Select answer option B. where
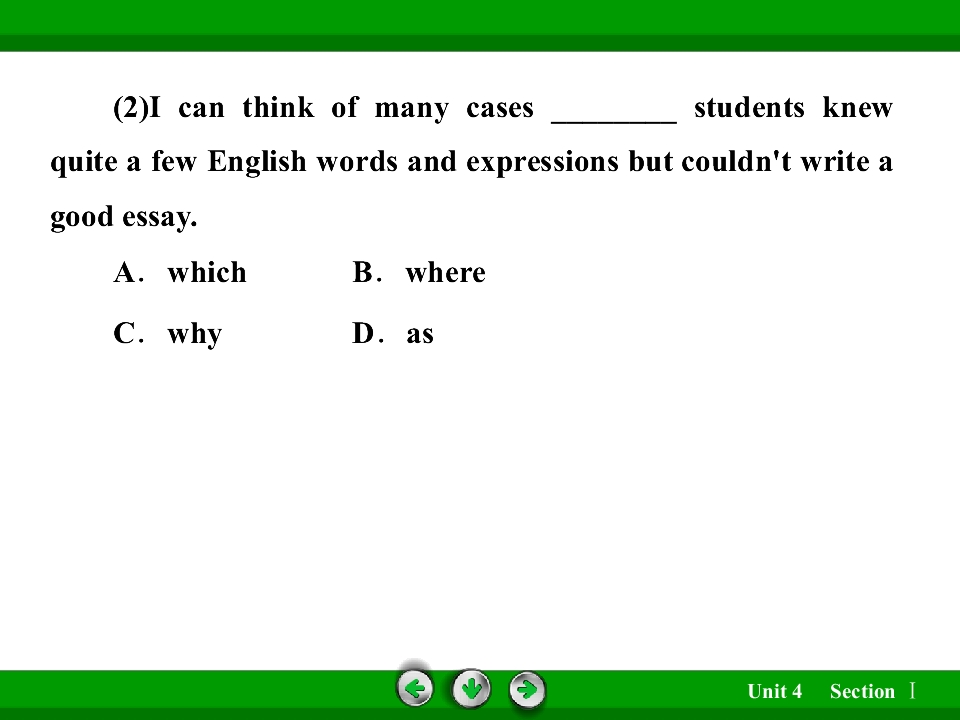Screen dimensions: 960x720 click(419, 273)
